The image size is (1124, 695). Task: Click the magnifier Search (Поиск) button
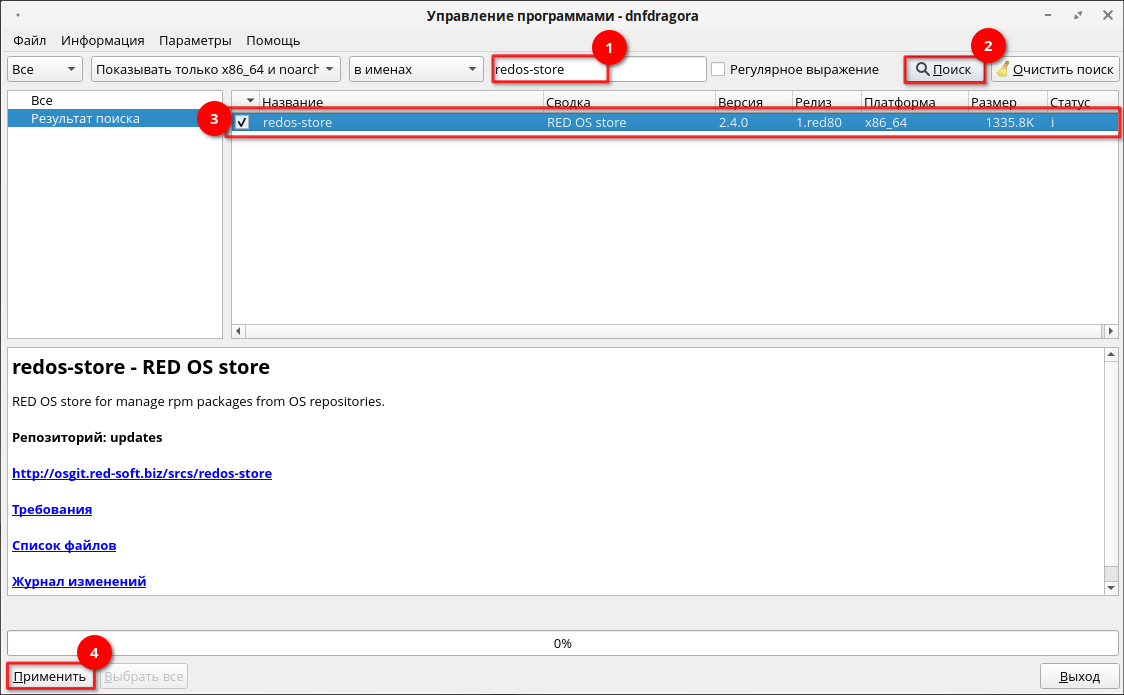(x=943, y=69)
